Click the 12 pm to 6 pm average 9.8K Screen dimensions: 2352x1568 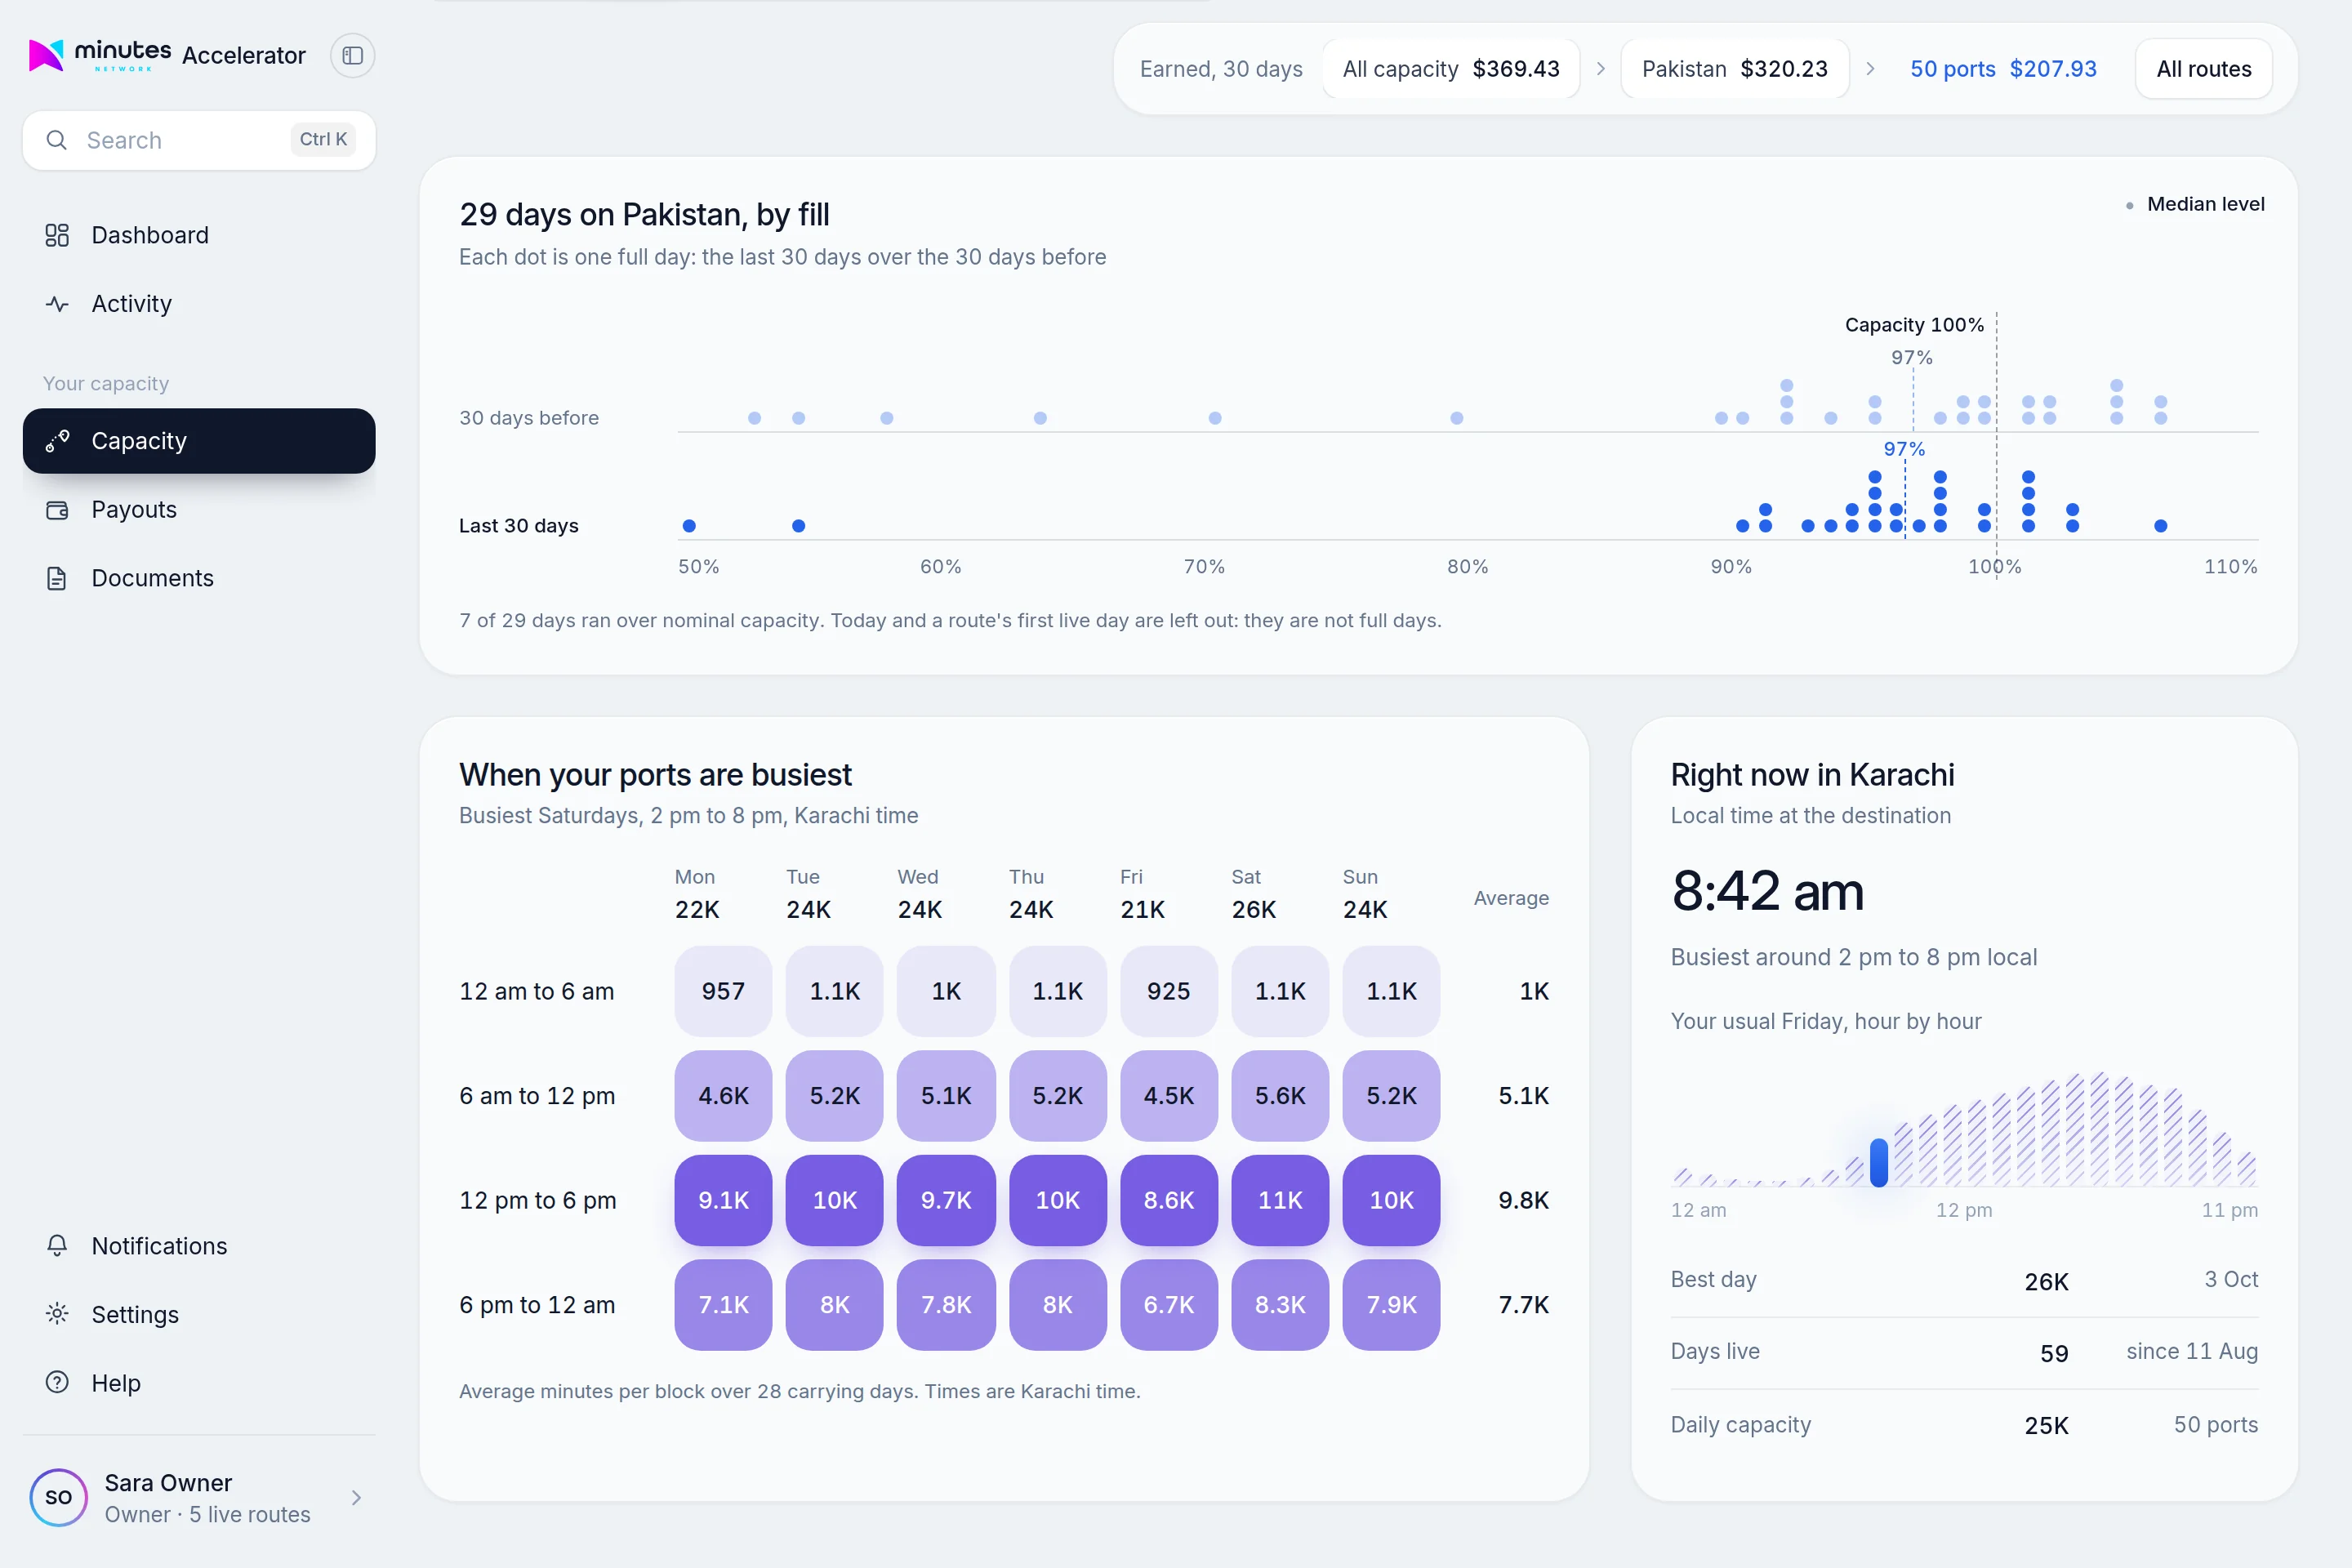pyautogui.click(x=1523, y=1200)
